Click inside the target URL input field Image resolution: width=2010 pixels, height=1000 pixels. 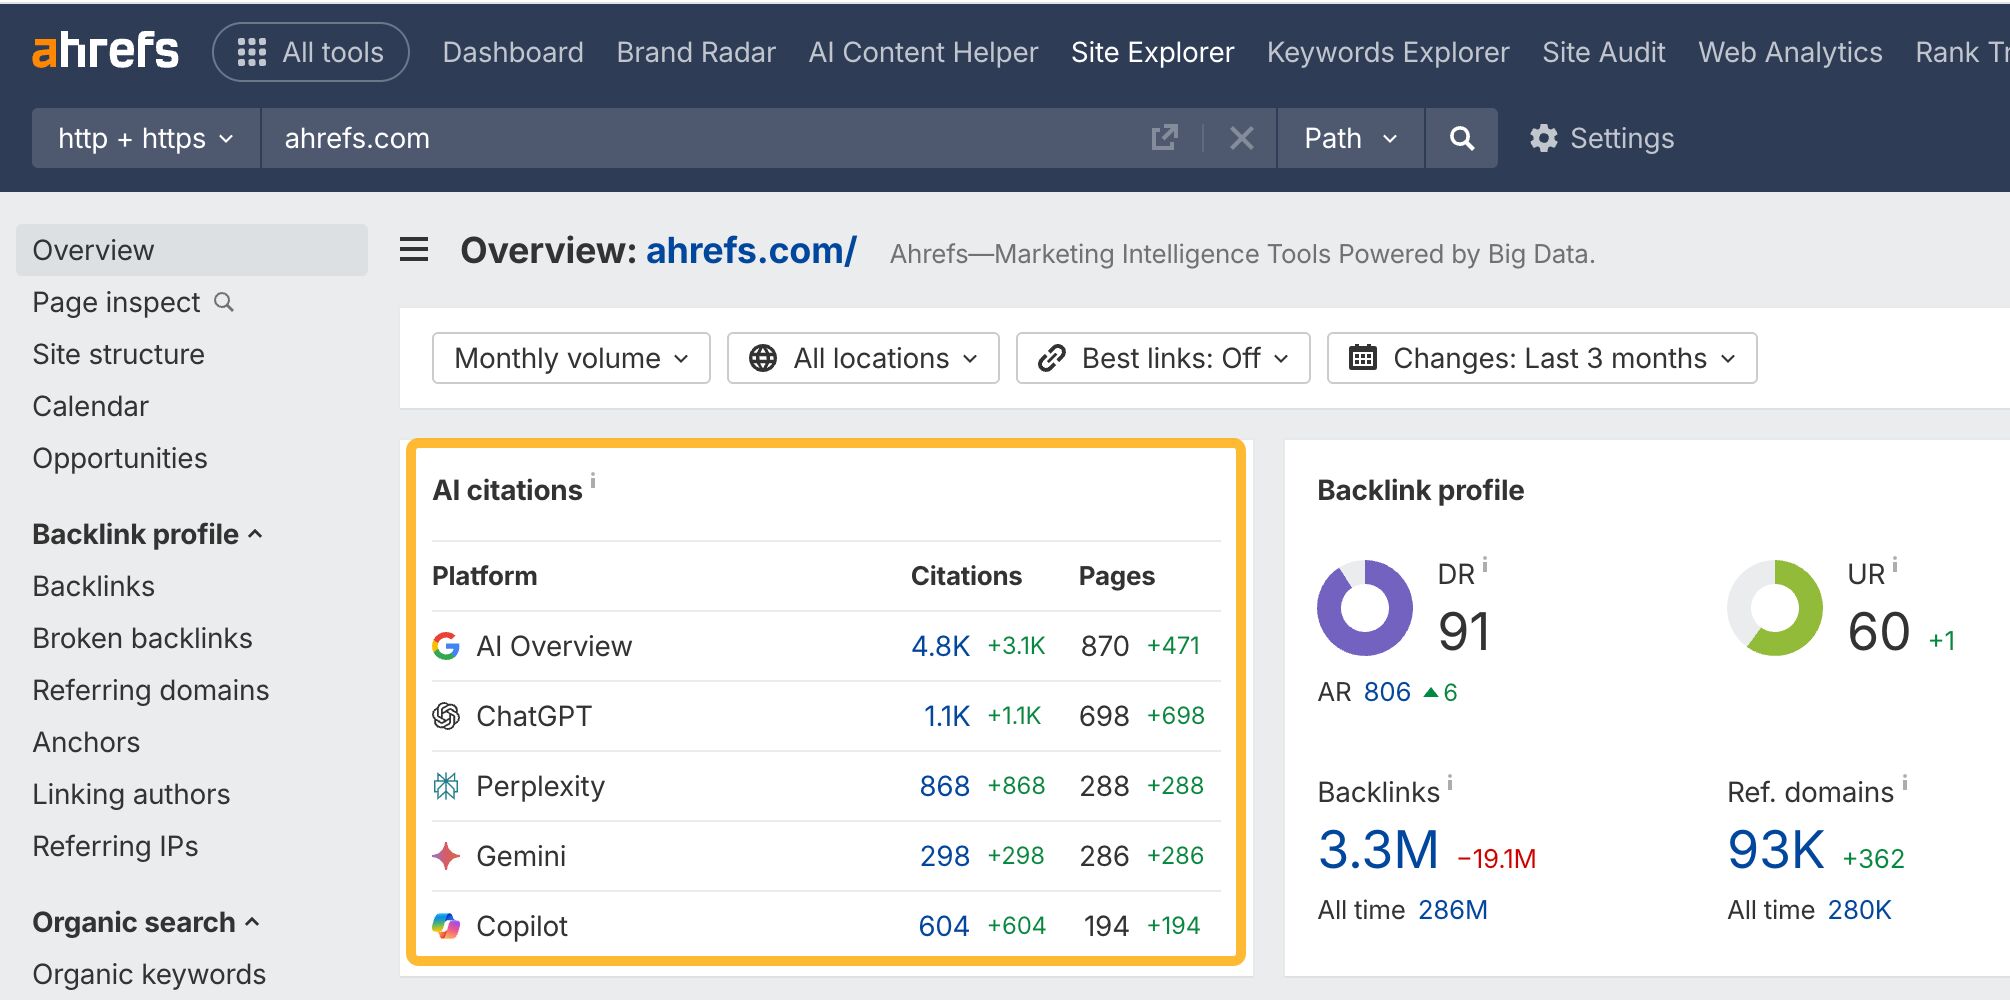tap(700, 138)
